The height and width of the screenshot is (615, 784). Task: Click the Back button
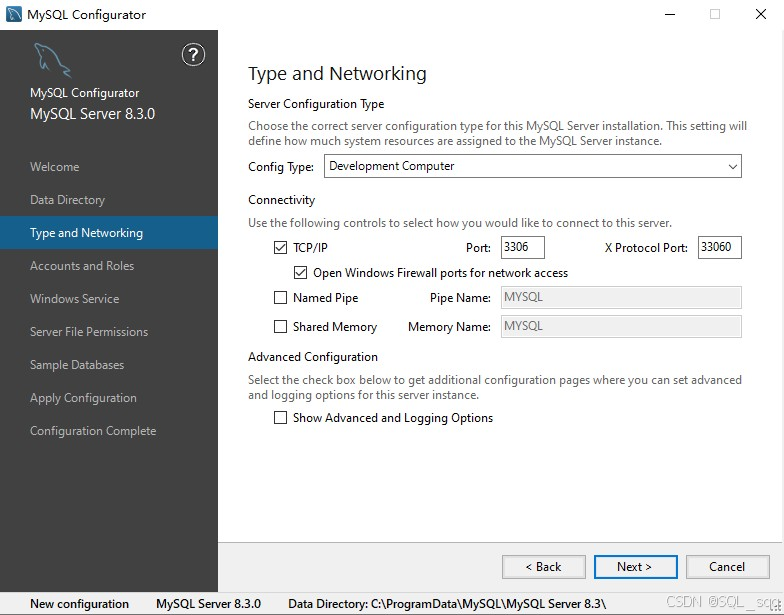(x=544, y=566)
